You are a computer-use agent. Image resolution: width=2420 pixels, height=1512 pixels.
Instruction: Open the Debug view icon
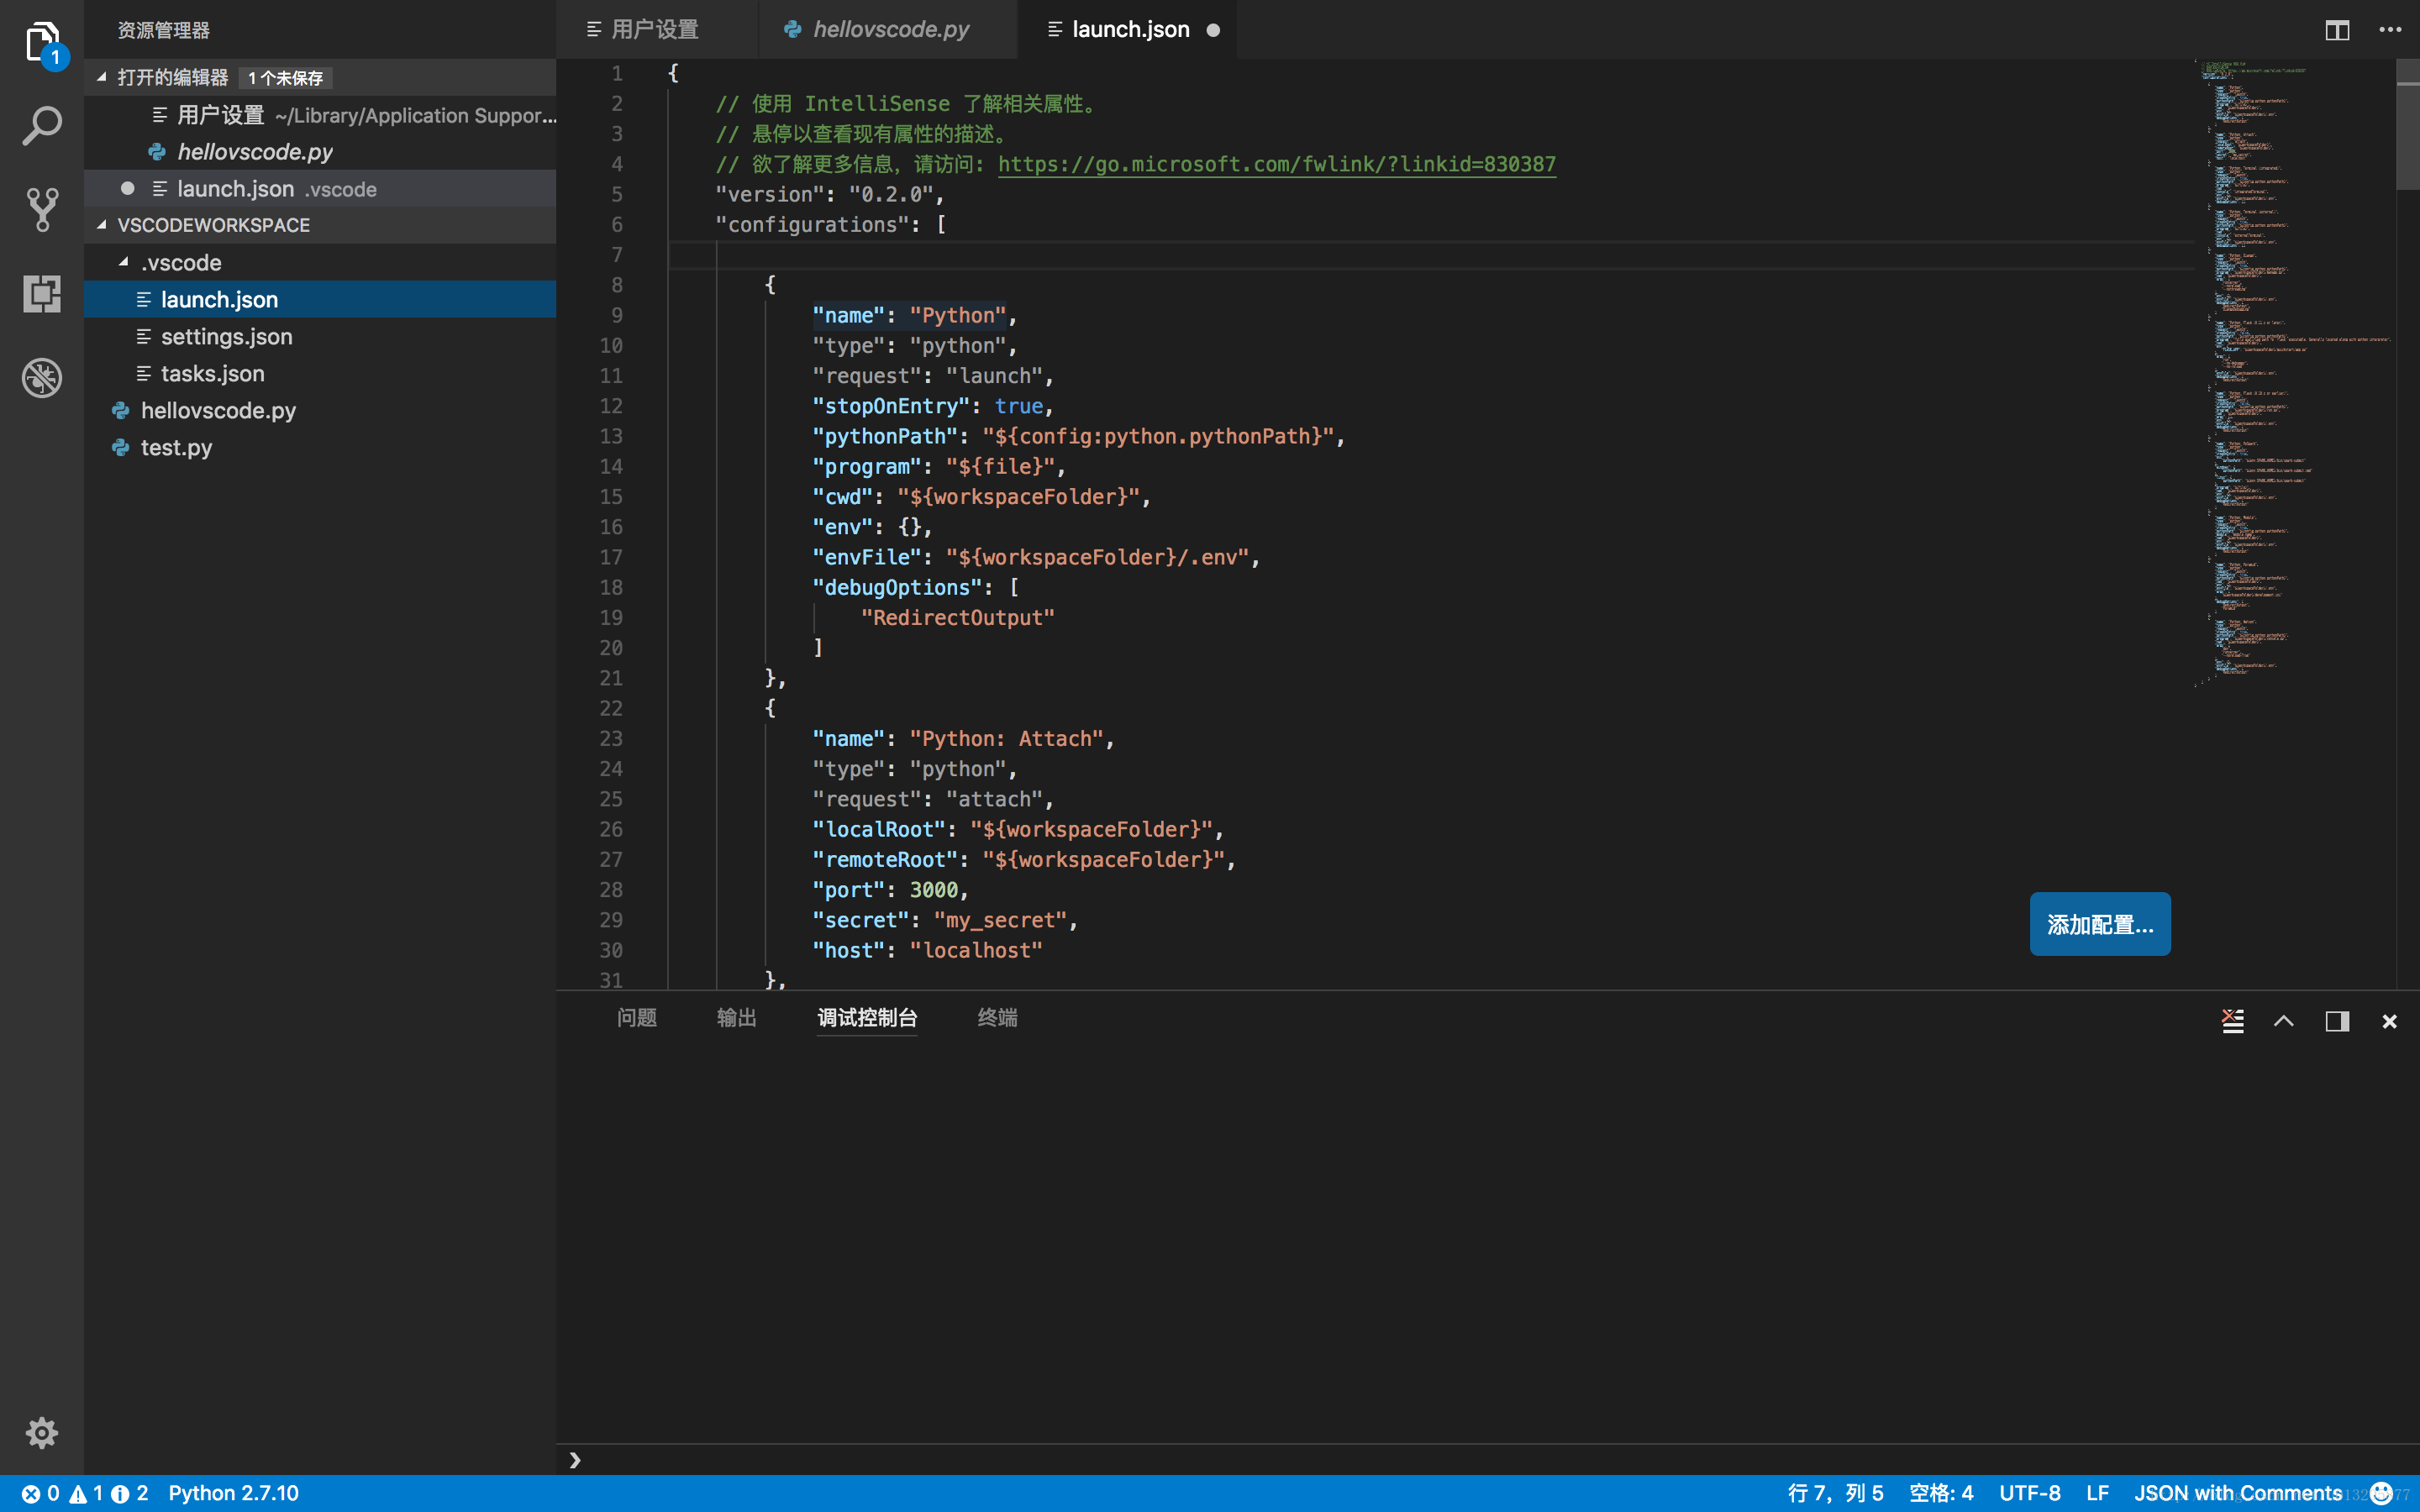pyautogui.click(x=42, y=378)
